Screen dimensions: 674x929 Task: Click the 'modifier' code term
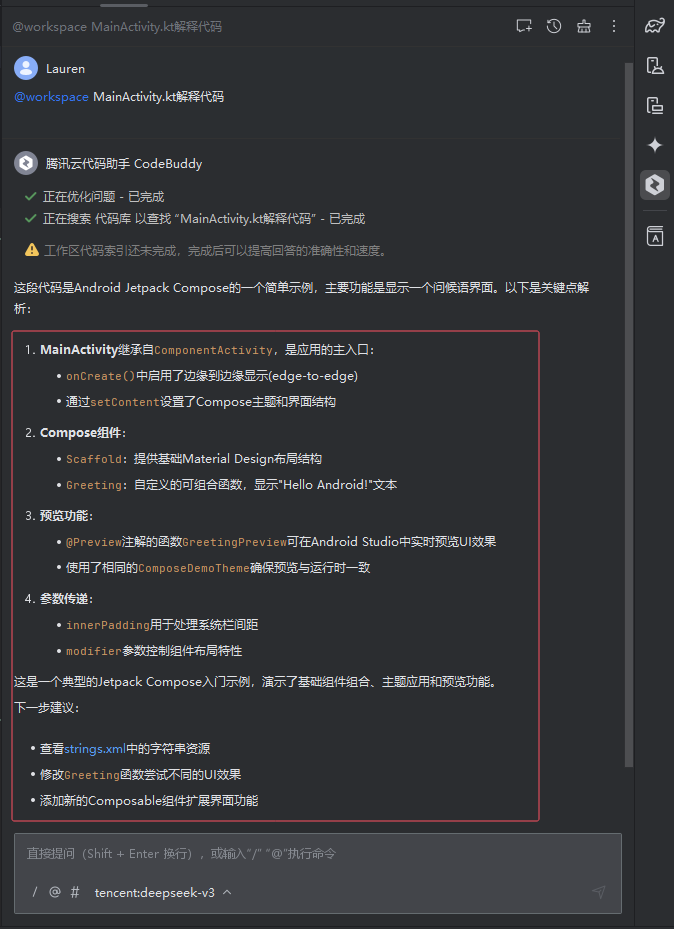click(94, 651)
